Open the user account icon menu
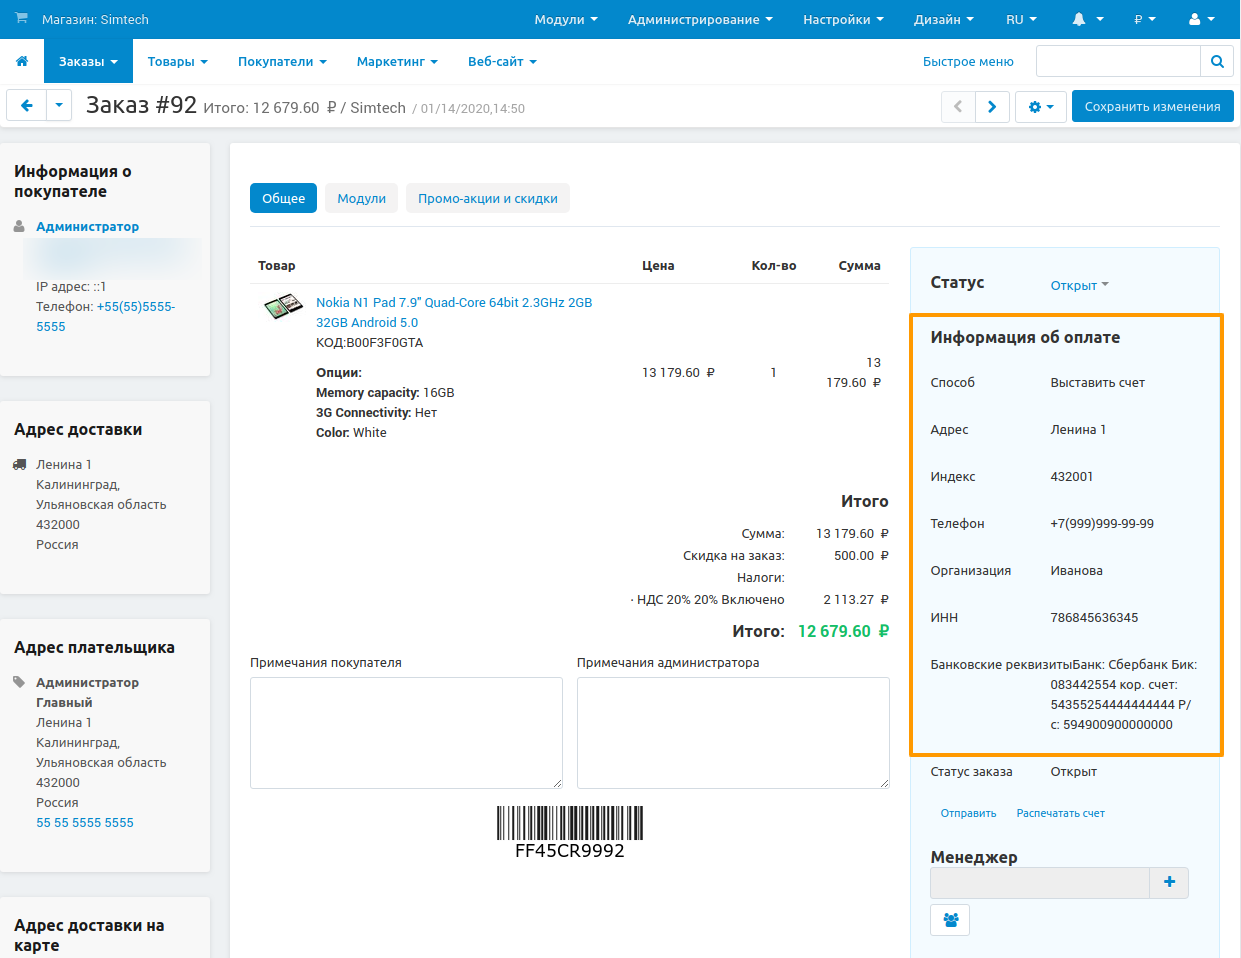The height and width of the screenshot is (958, 1241). point(1201,20)
